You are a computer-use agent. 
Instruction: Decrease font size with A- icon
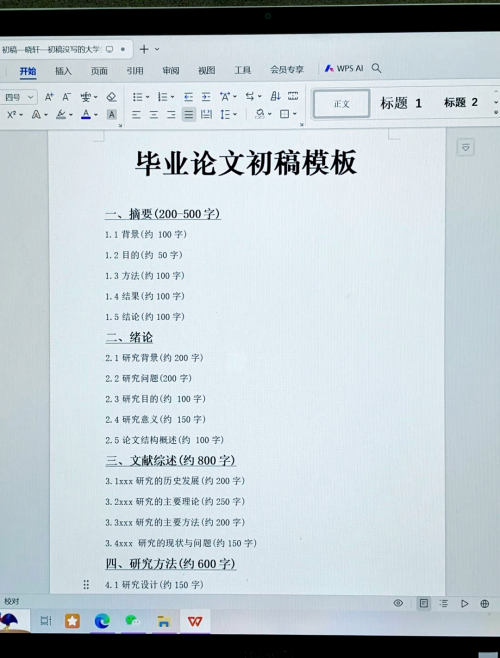[x=66, y=97]
